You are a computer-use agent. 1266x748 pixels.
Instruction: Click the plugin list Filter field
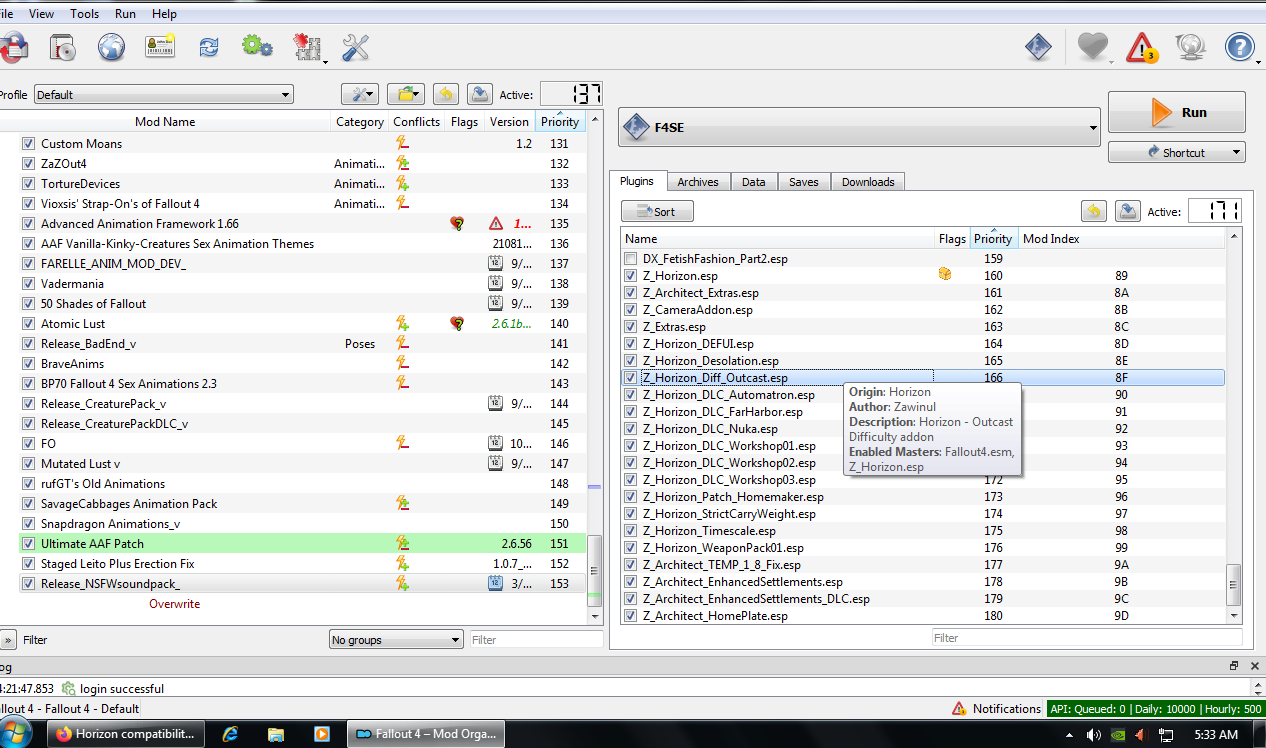pyautogui.click(x=1087, y=637)
